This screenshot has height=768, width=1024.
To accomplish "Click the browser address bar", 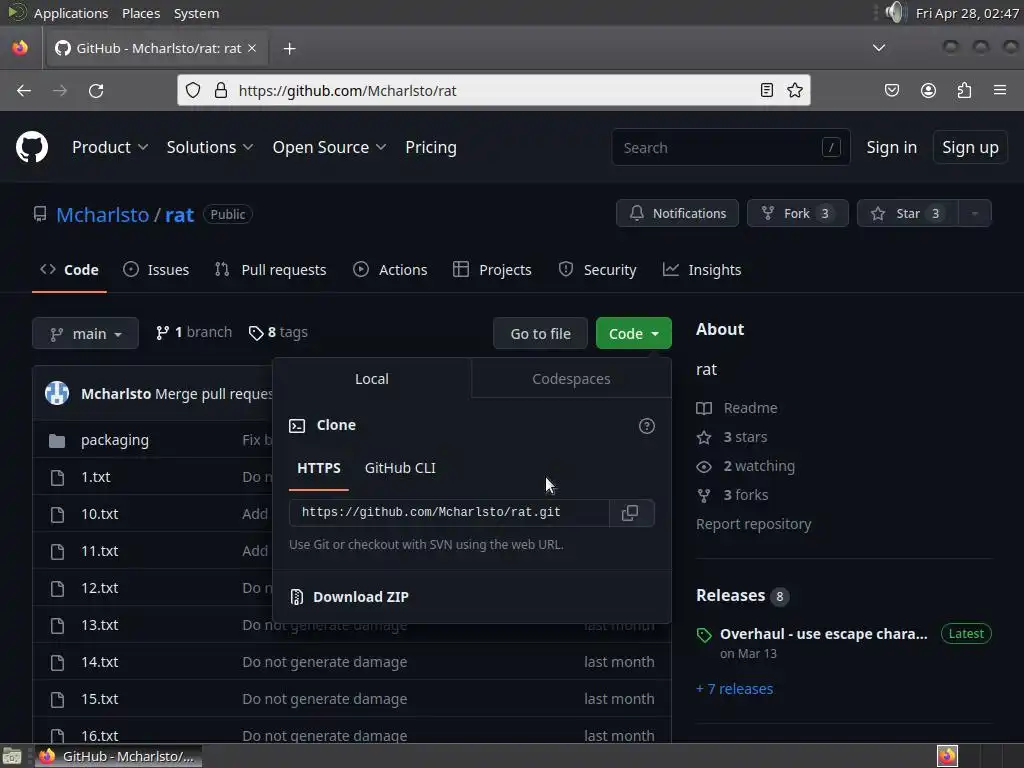I will click(493, 90).
